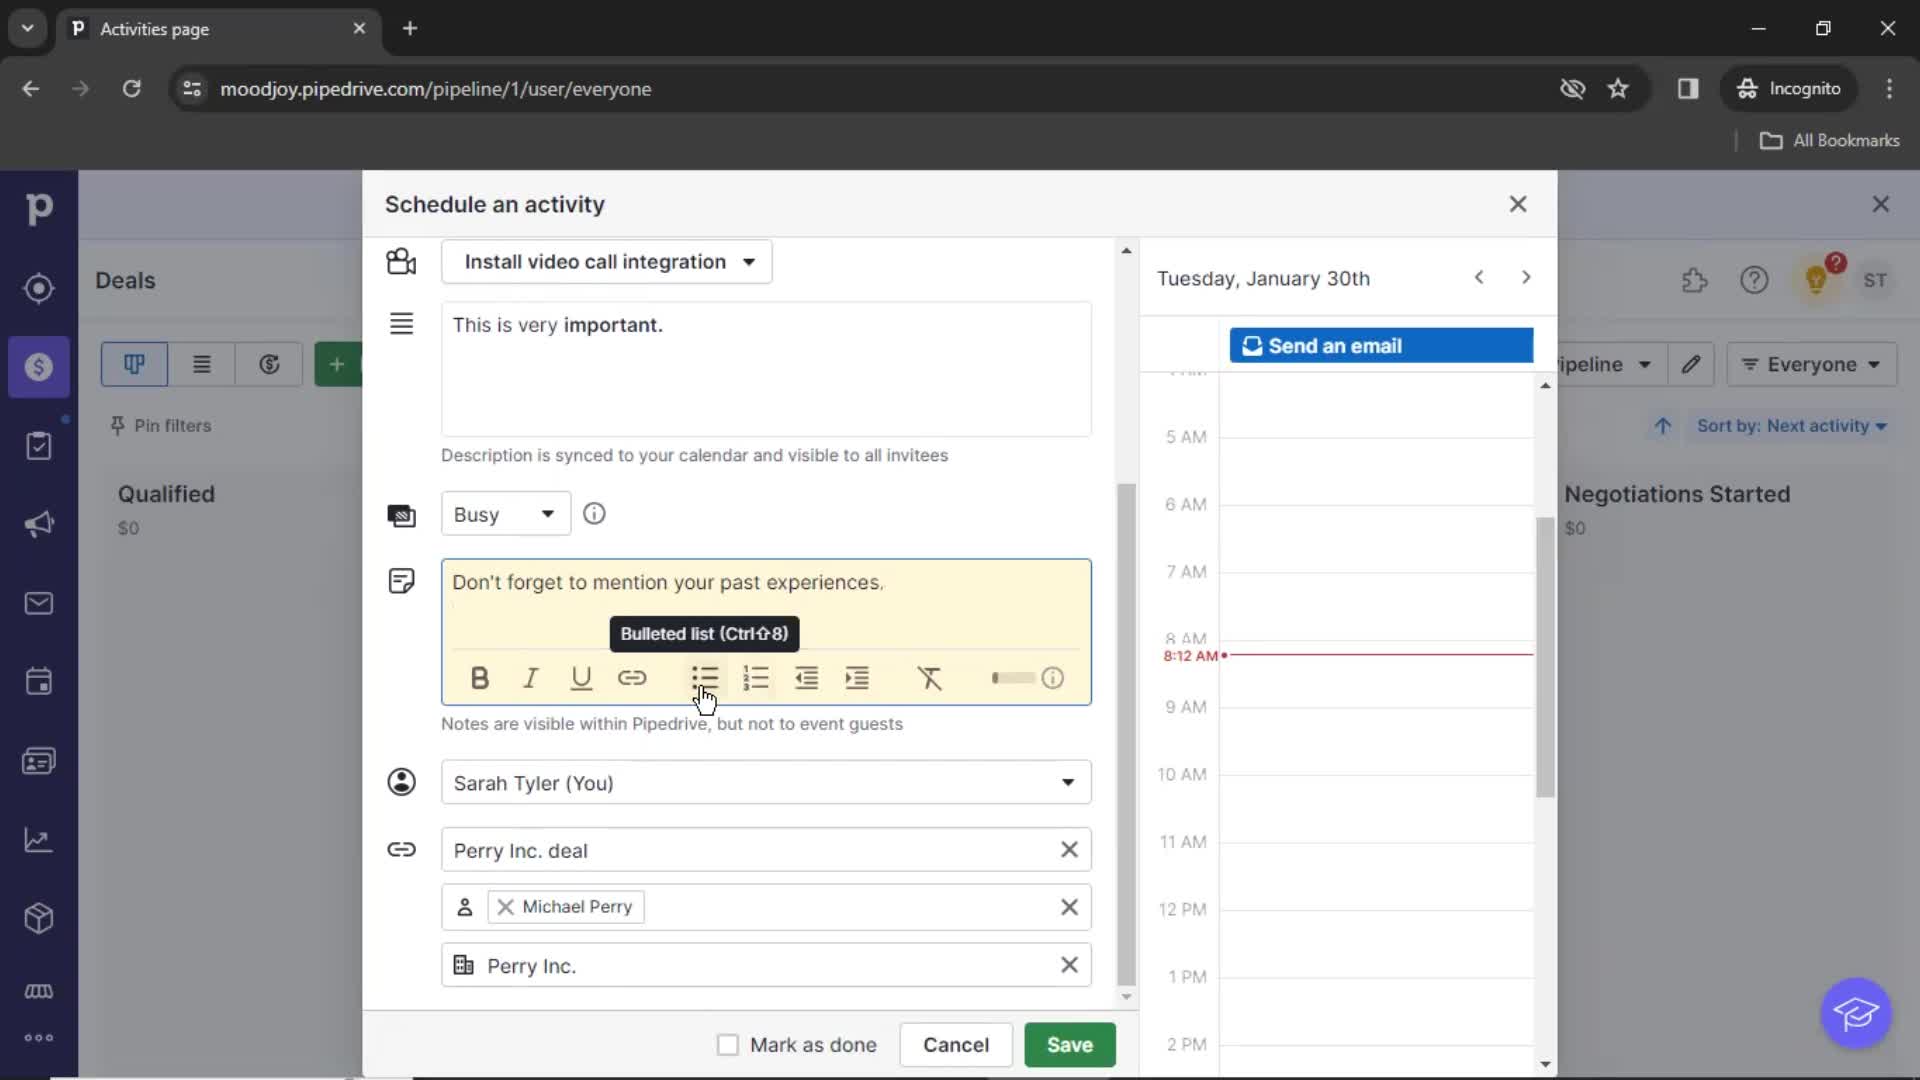The image size is (1920, 1080).
Task: Click the Bold formatting icon
Action: click(479, 679)
